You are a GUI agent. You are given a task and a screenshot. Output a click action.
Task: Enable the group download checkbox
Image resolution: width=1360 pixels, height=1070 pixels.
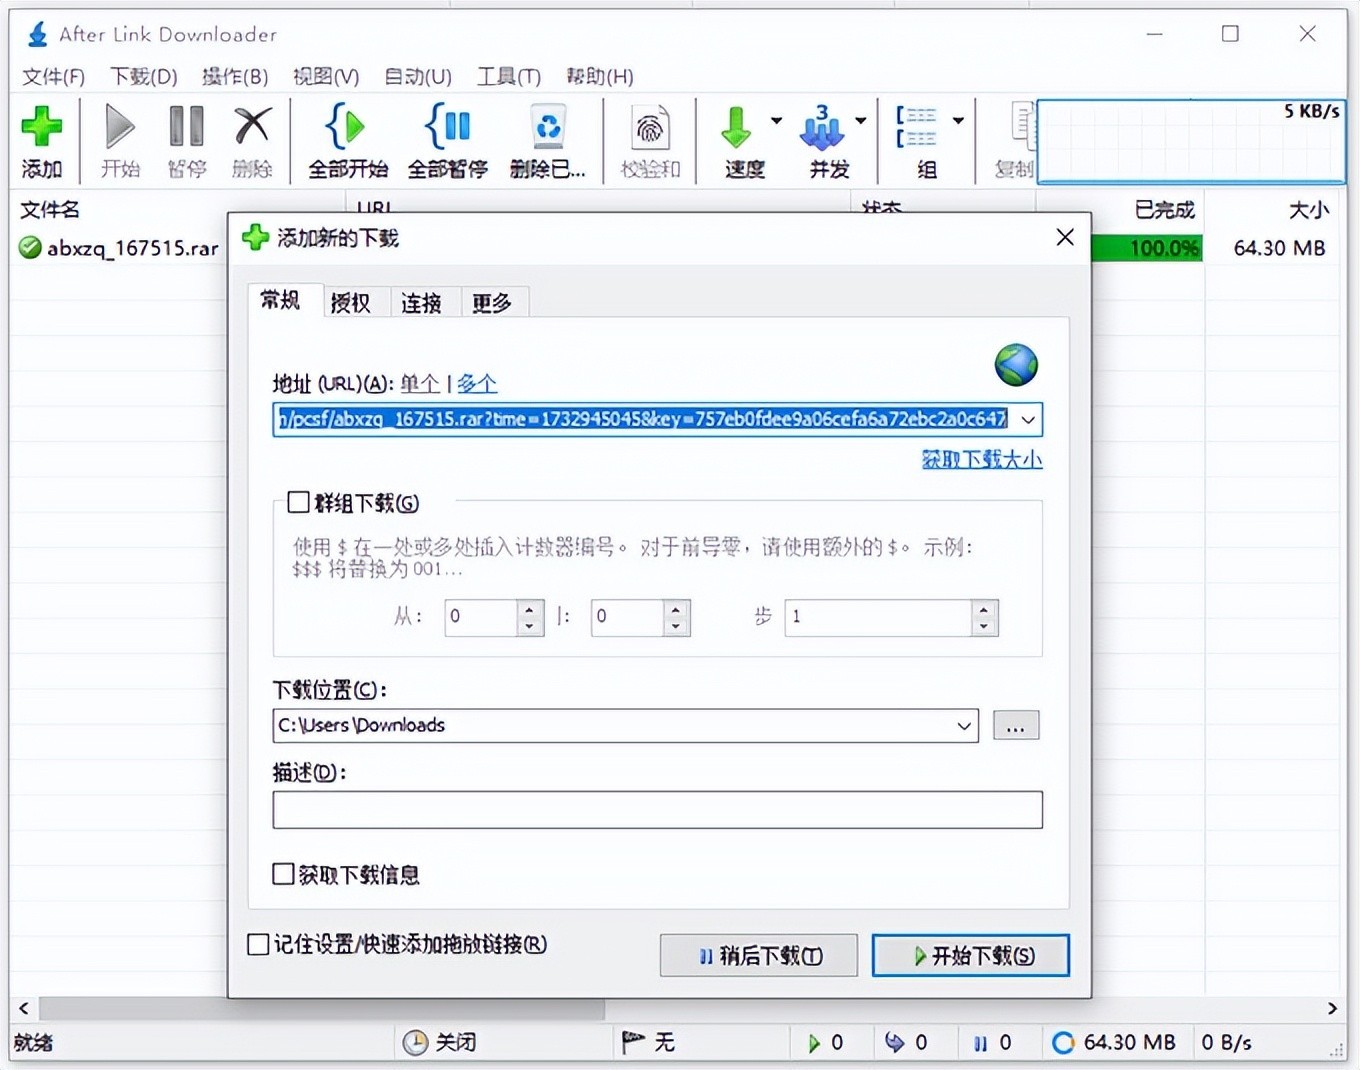click(298, 502)
